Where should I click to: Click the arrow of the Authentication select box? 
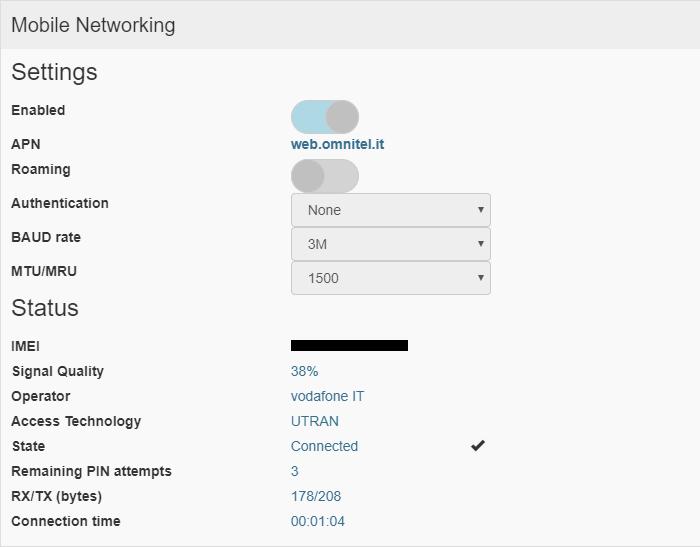coord(481,209)
